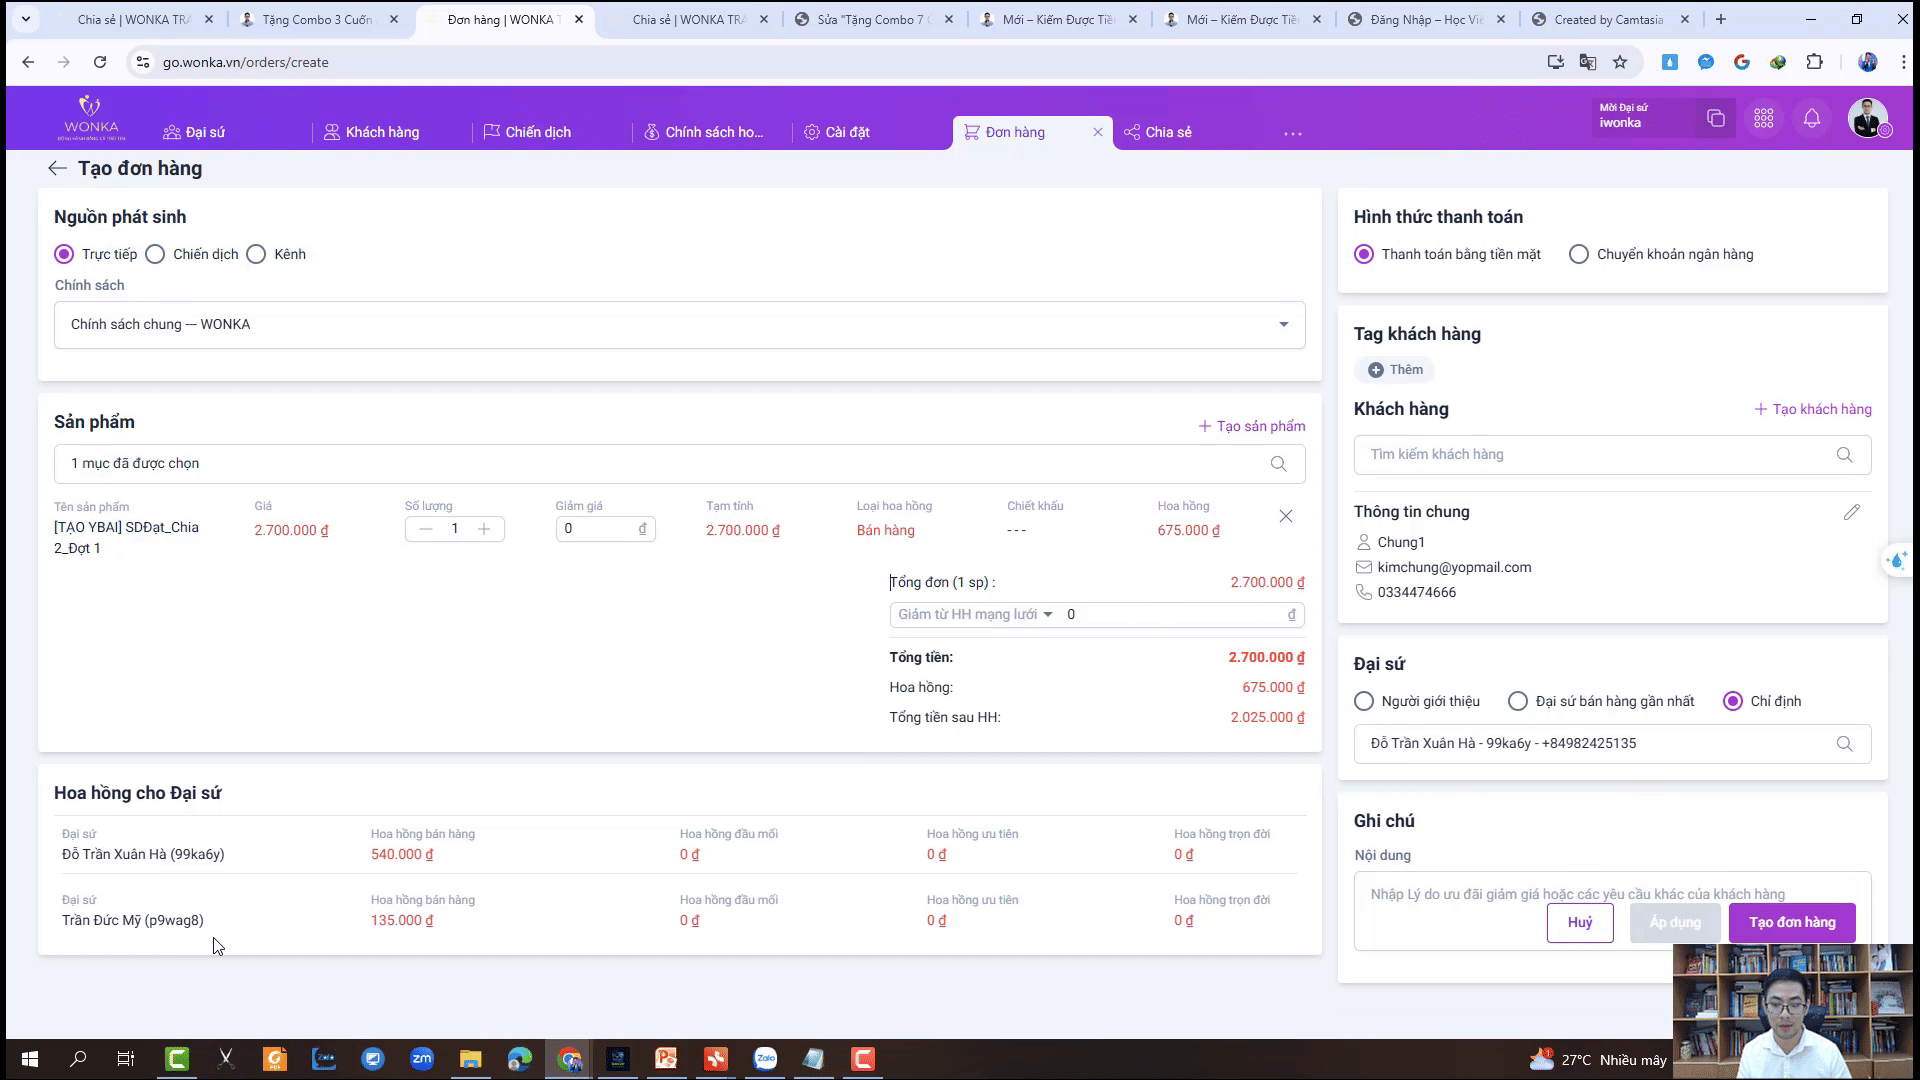
Task: Click the back arrow beside Tạo đơn hàng
Action: (57, 169)
